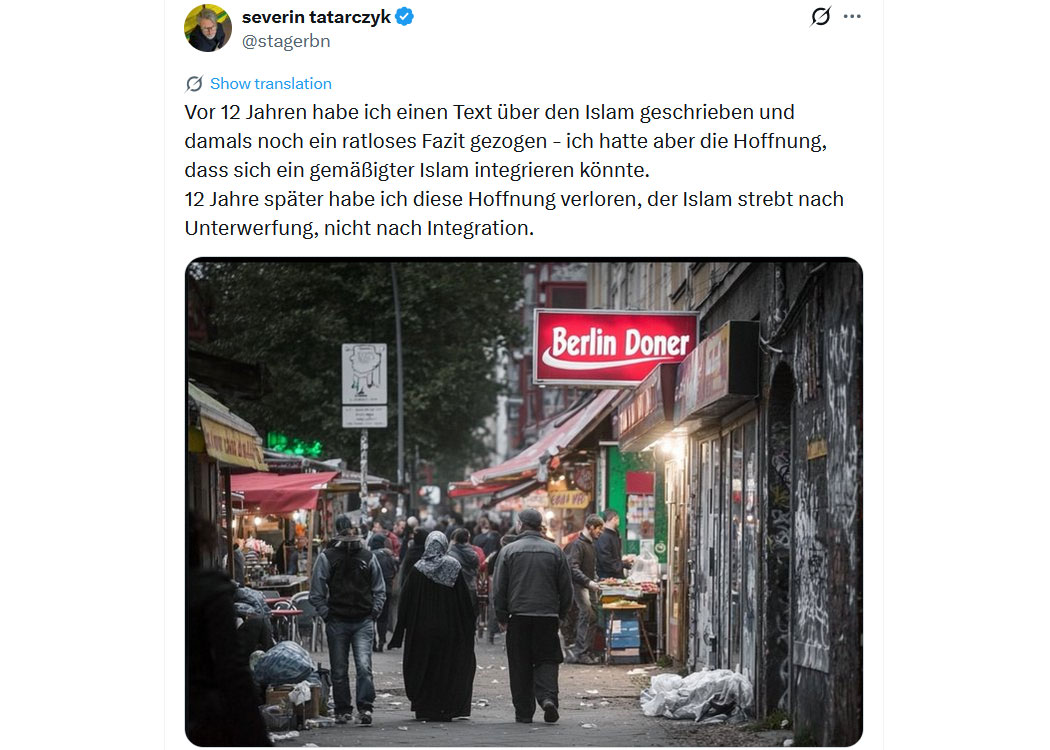Open severin tatarczyk's profile avatar
Image resolution: width=1050 pixels, height=750 pixels.
point(208,28)
